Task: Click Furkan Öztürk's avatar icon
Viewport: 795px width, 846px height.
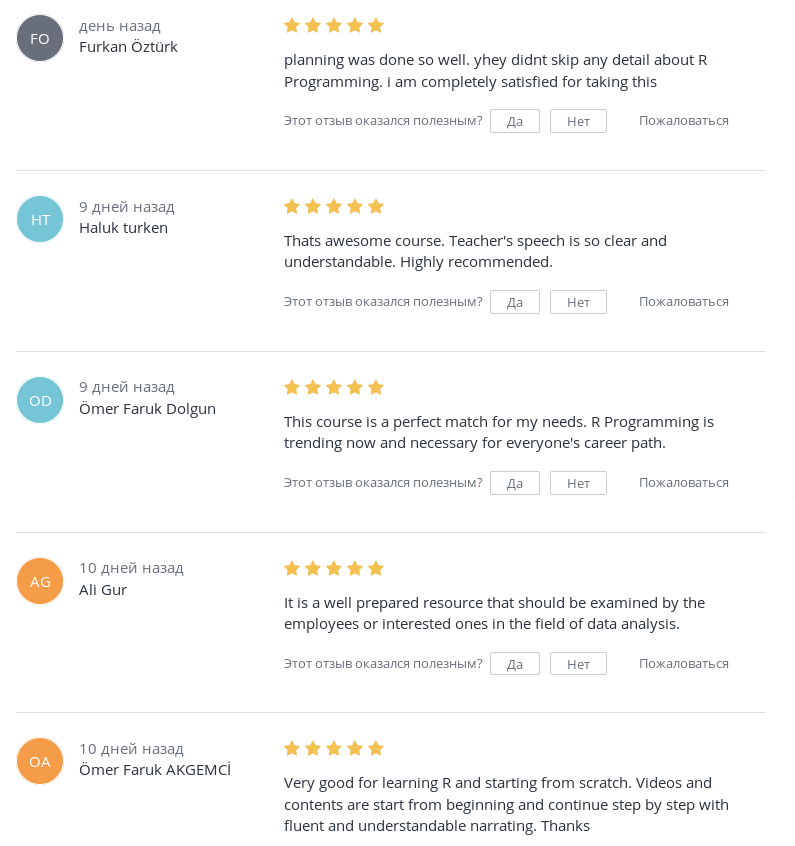Action: [x=40, y=37]
